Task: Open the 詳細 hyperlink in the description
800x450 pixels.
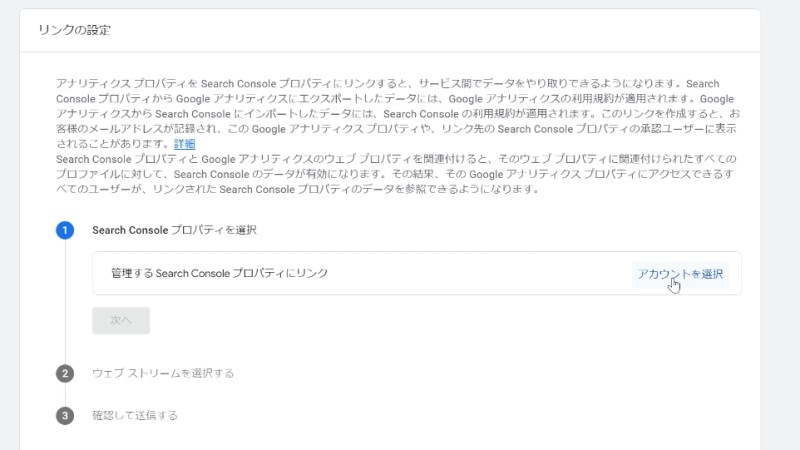Action: pos(184,144)
